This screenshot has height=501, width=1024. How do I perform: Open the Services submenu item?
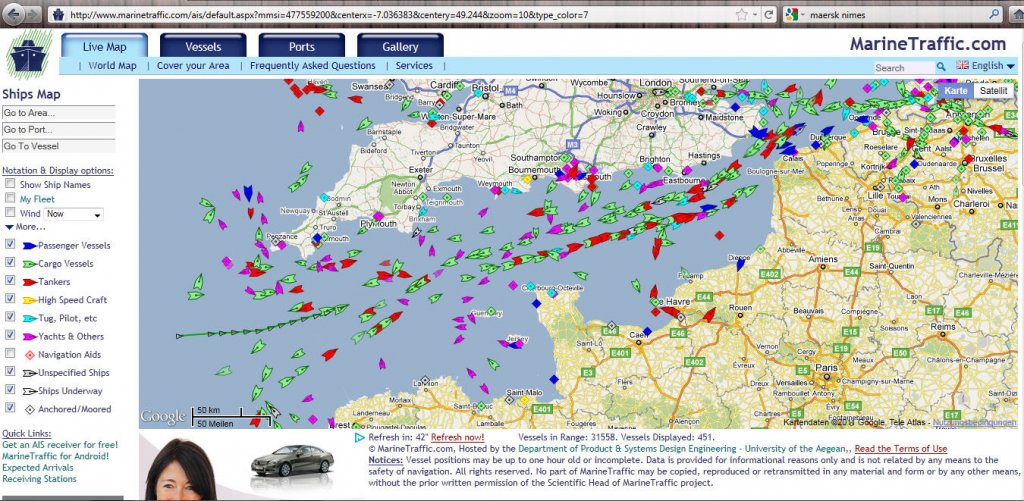point(414,65)
